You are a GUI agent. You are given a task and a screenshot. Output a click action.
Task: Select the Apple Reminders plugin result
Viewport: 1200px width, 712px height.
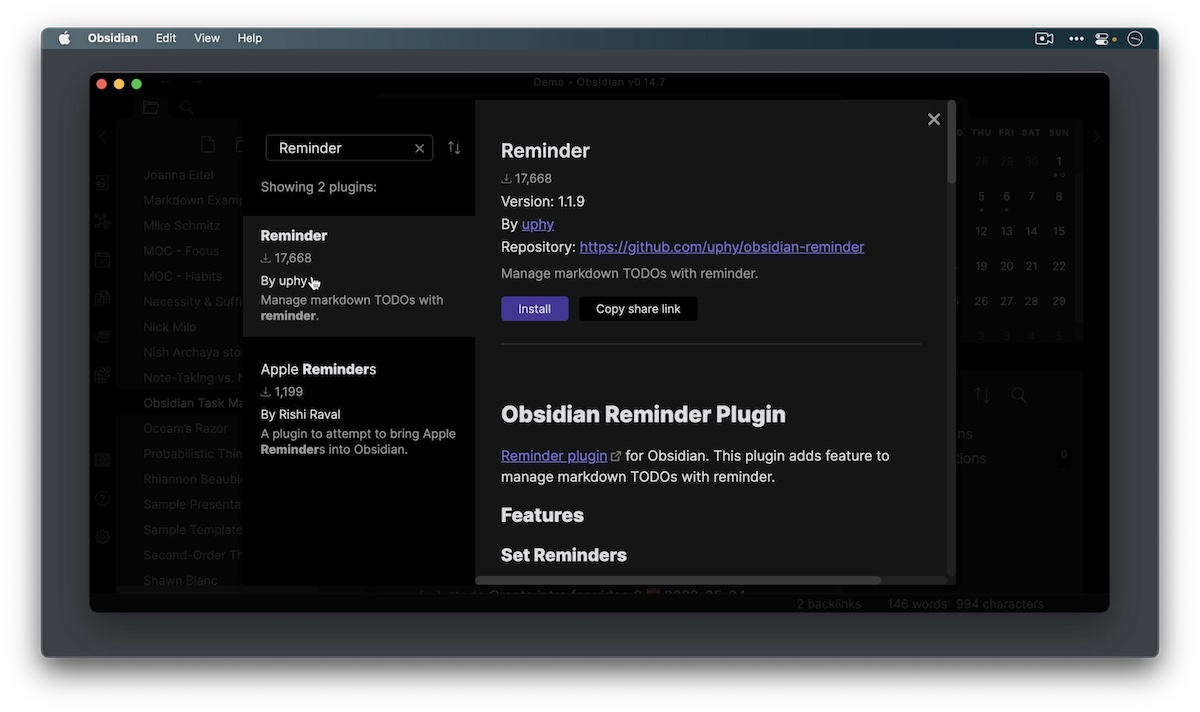coord(359,408)
